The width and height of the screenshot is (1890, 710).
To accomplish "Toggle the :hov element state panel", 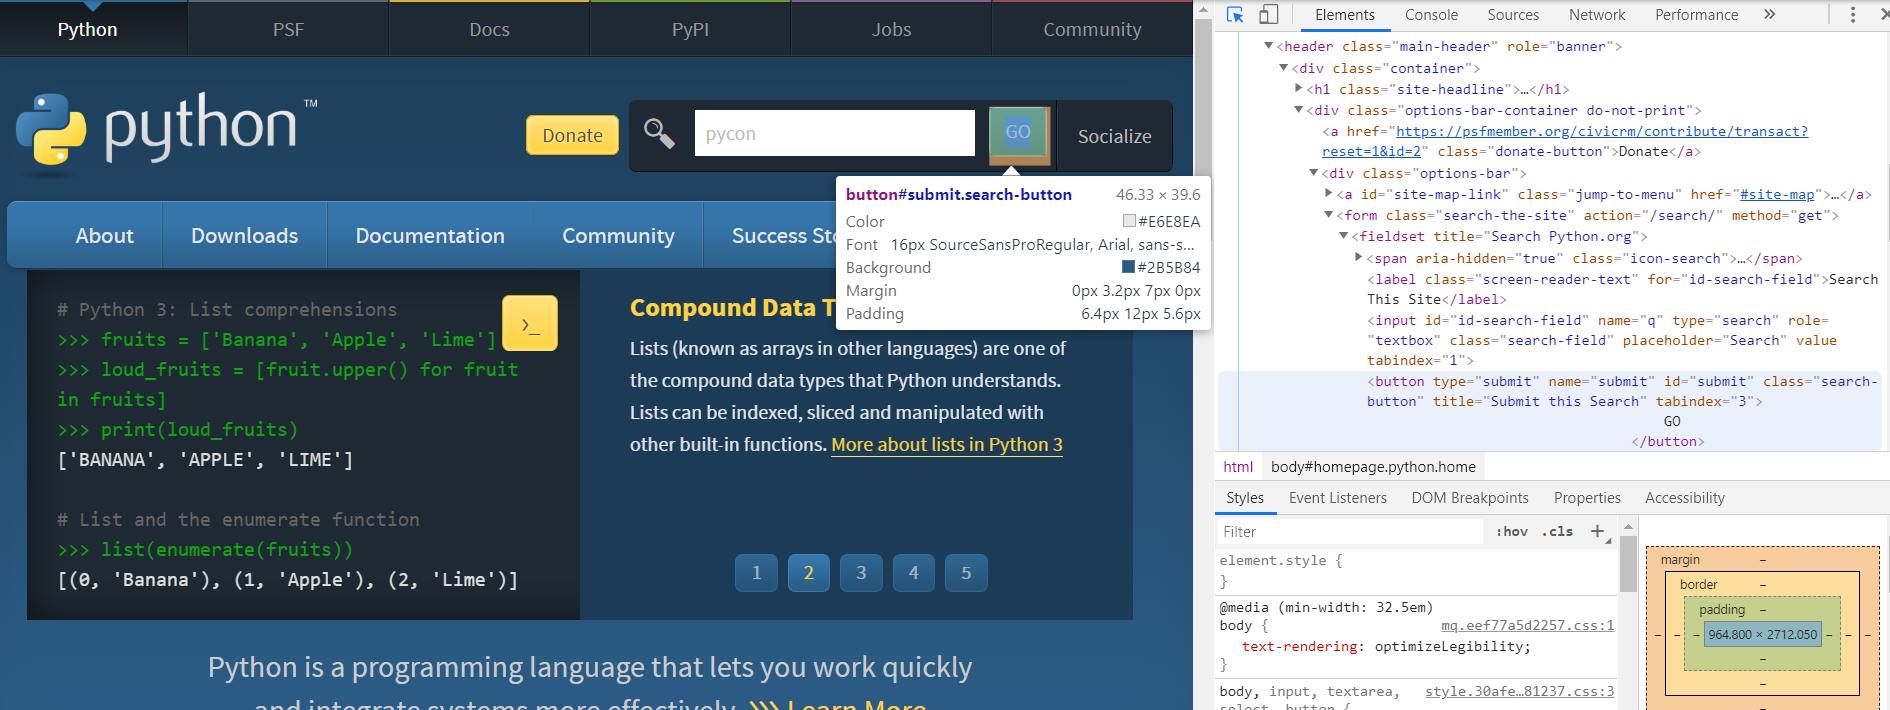I will 1511,531.
